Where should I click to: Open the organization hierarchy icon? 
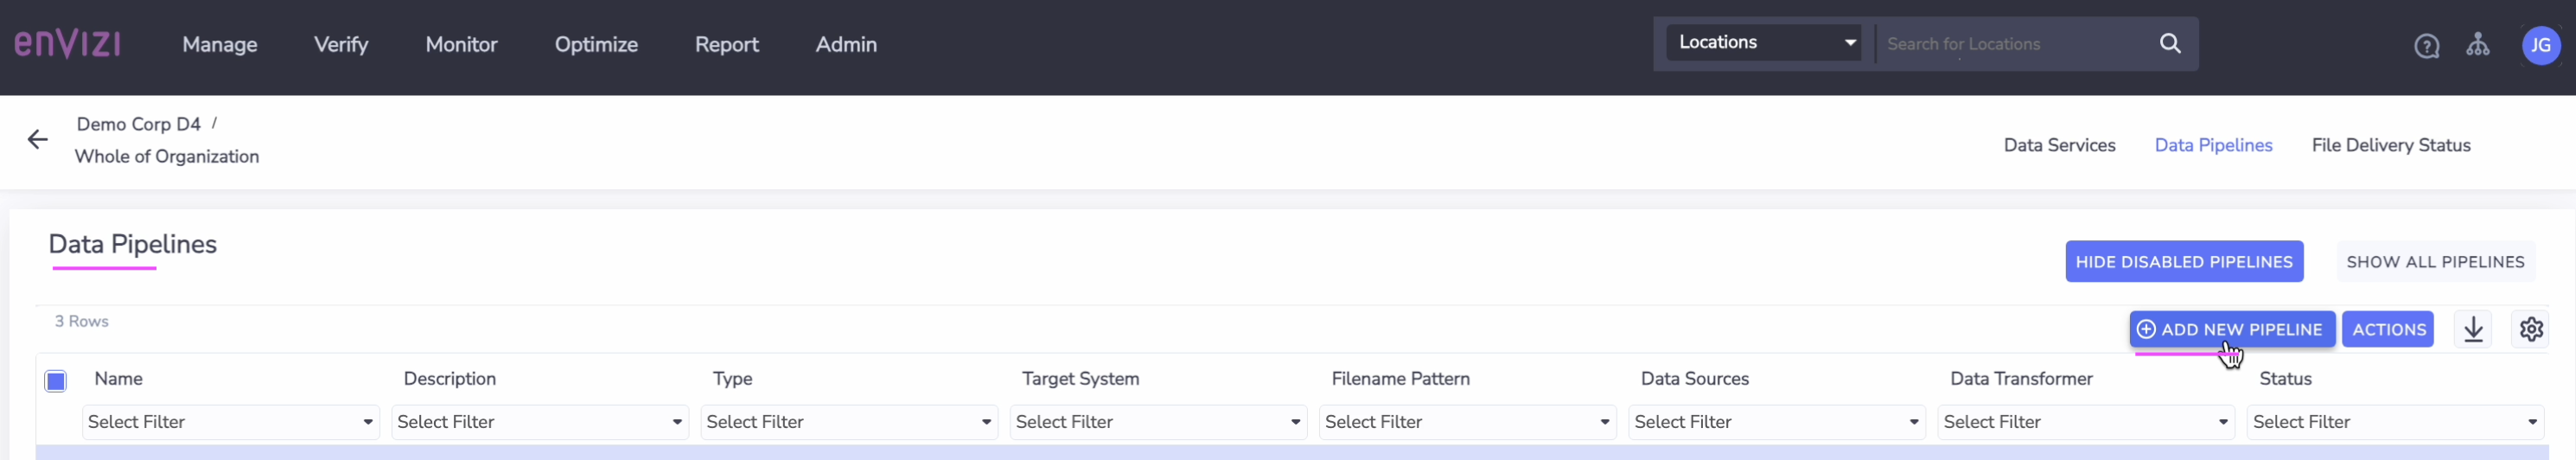2477,45
